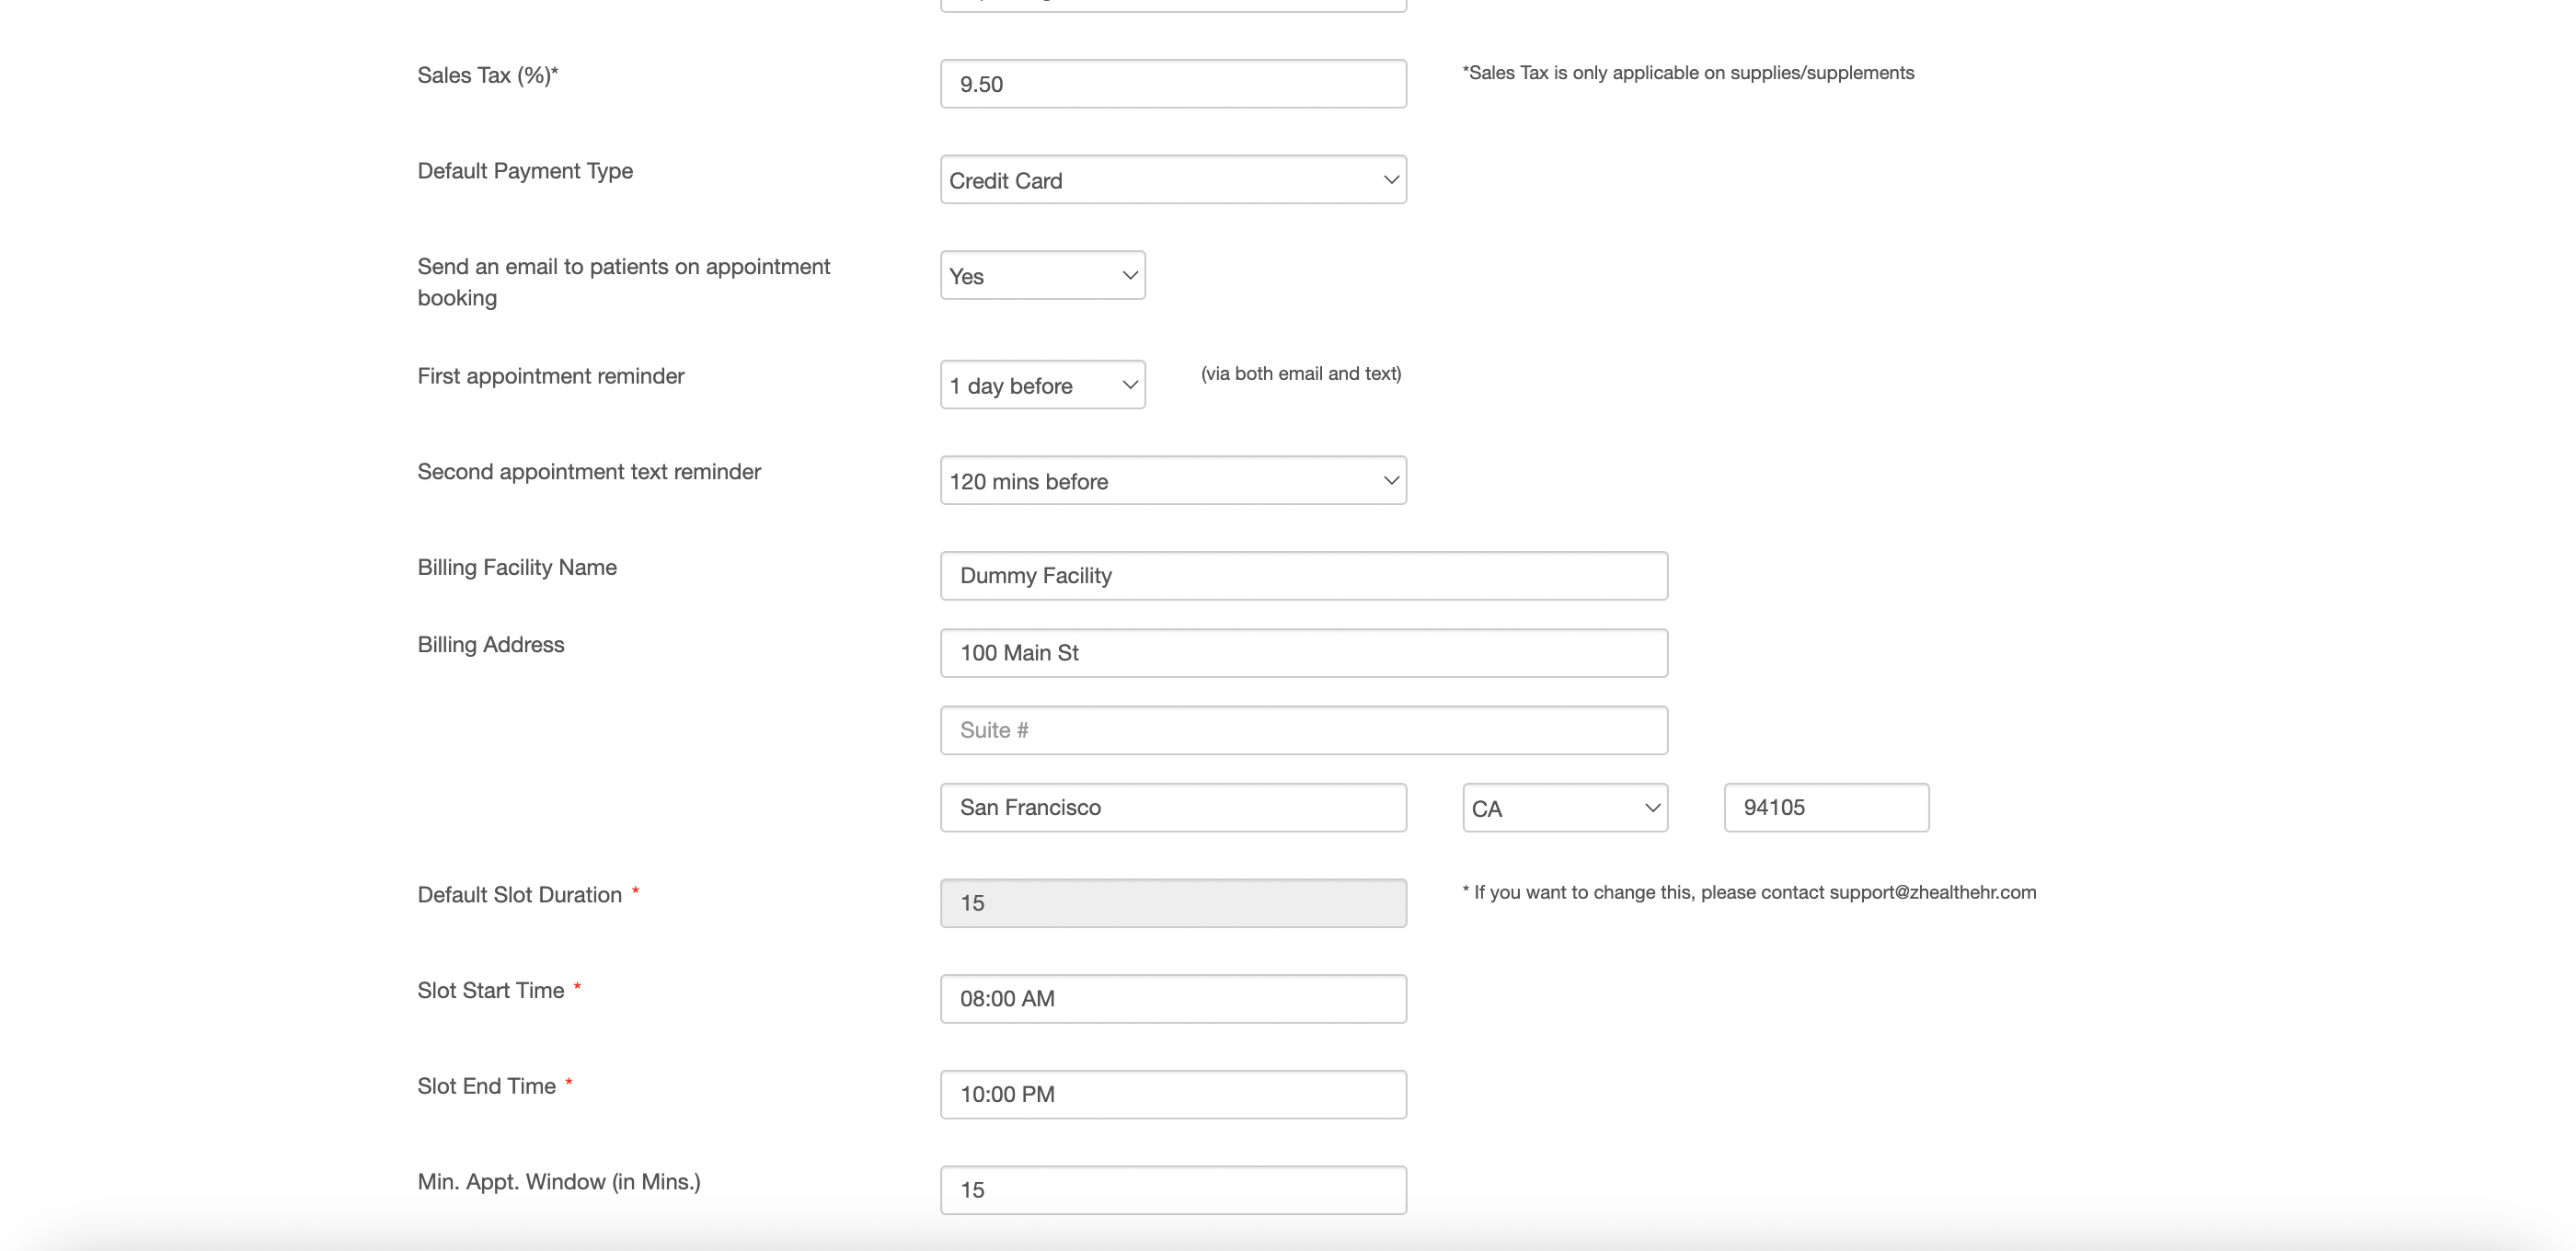Click the Min. Appt. Window field
The height and width of the screenshot is (1251, 2576).
pos(1173,1190)
